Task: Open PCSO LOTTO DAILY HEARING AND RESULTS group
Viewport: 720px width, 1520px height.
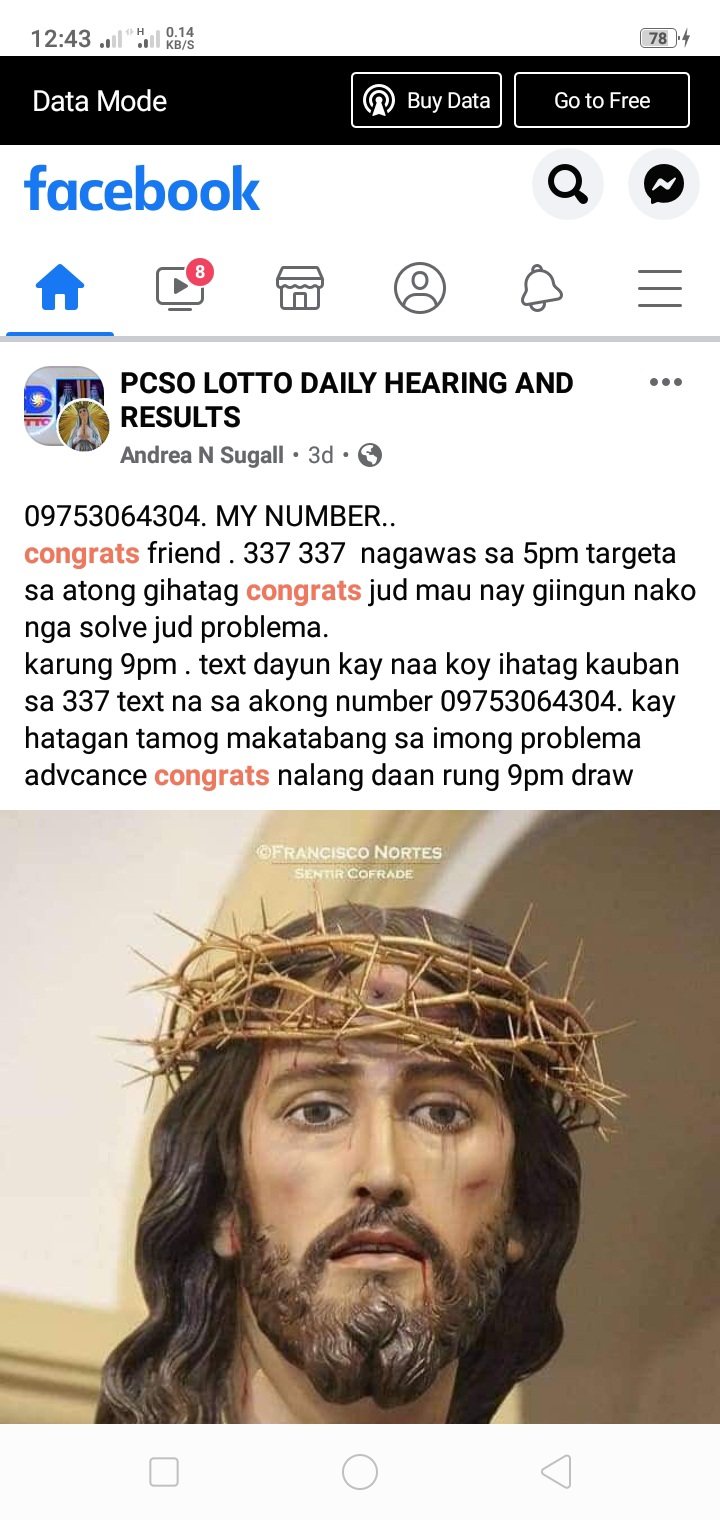Action: 347,400
